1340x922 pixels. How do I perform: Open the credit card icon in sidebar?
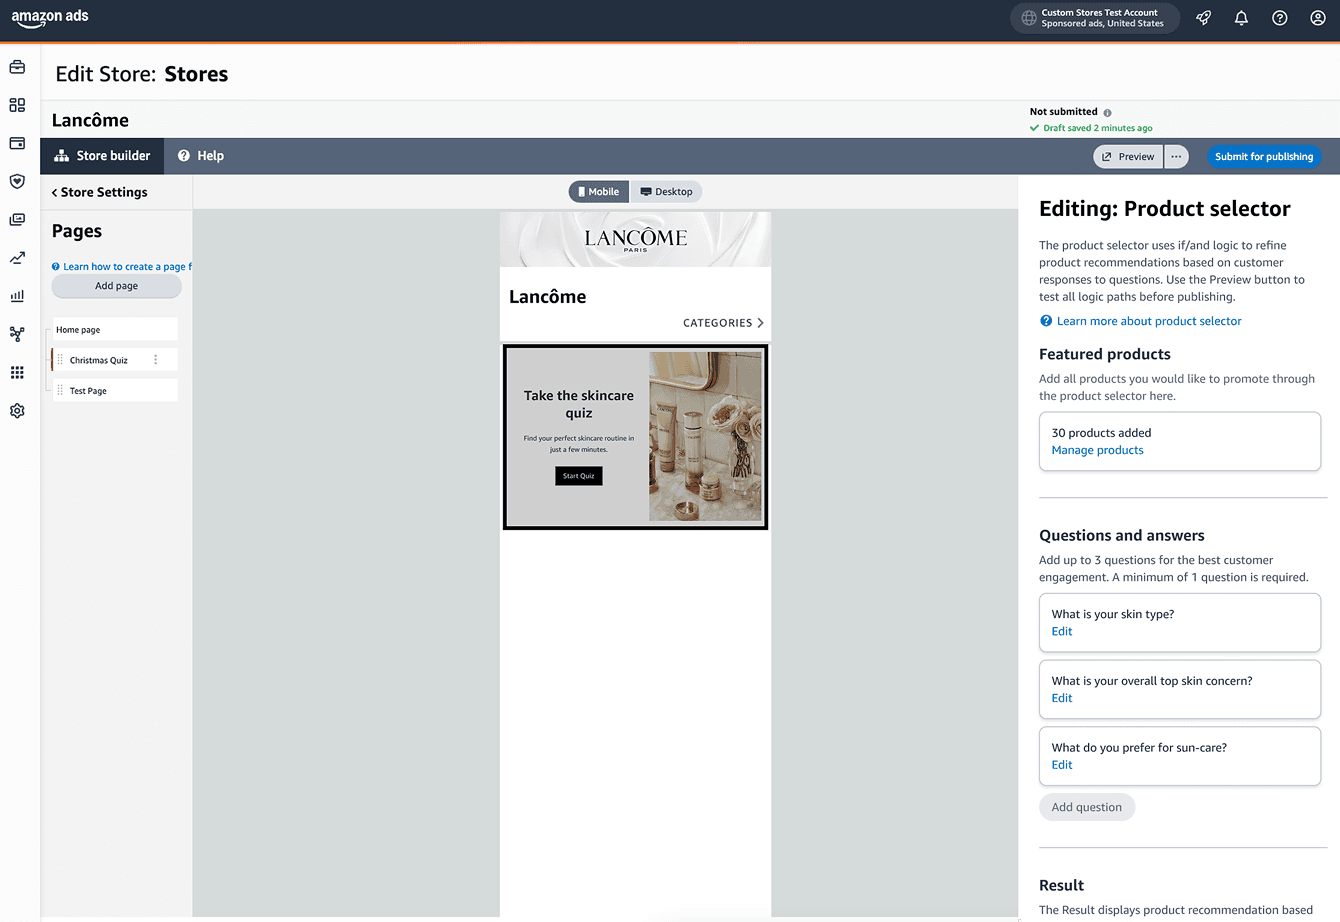17,143
